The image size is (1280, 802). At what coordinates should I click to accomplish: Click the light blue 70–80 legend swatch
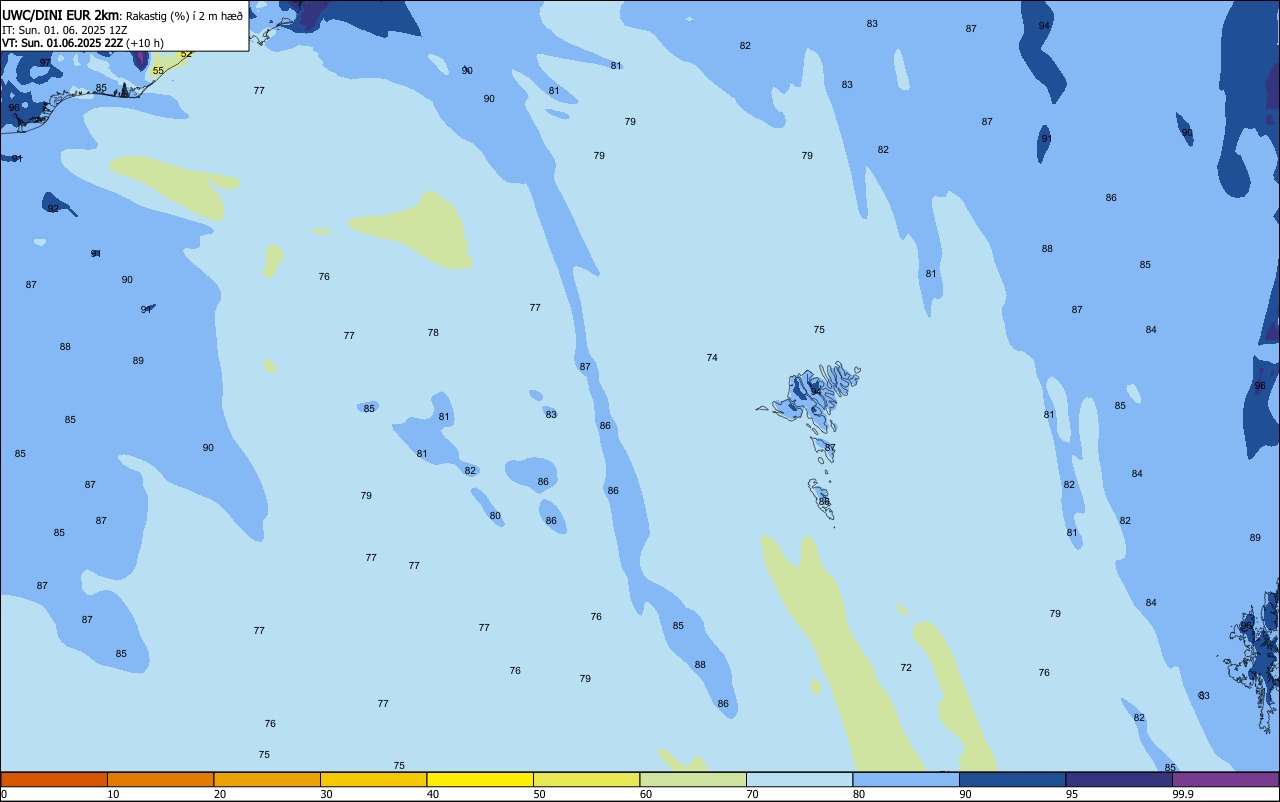point(799,779)
